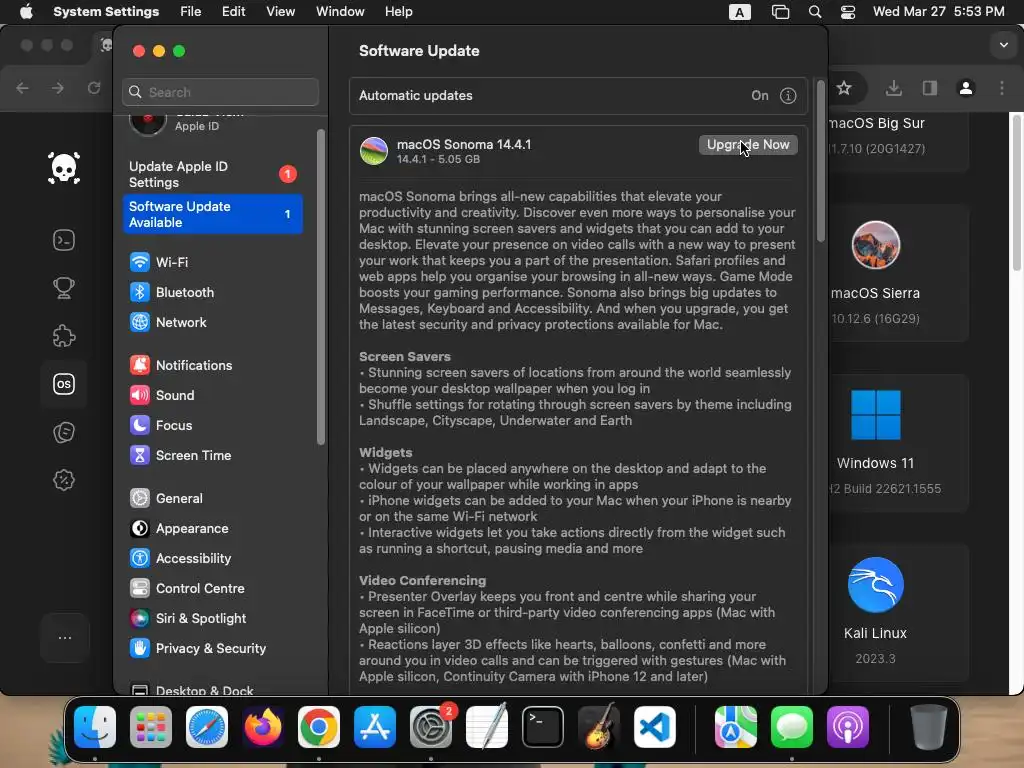Click the date and time in menu bar
Viewport: 1024px width, 768px height.
point(938,12)
